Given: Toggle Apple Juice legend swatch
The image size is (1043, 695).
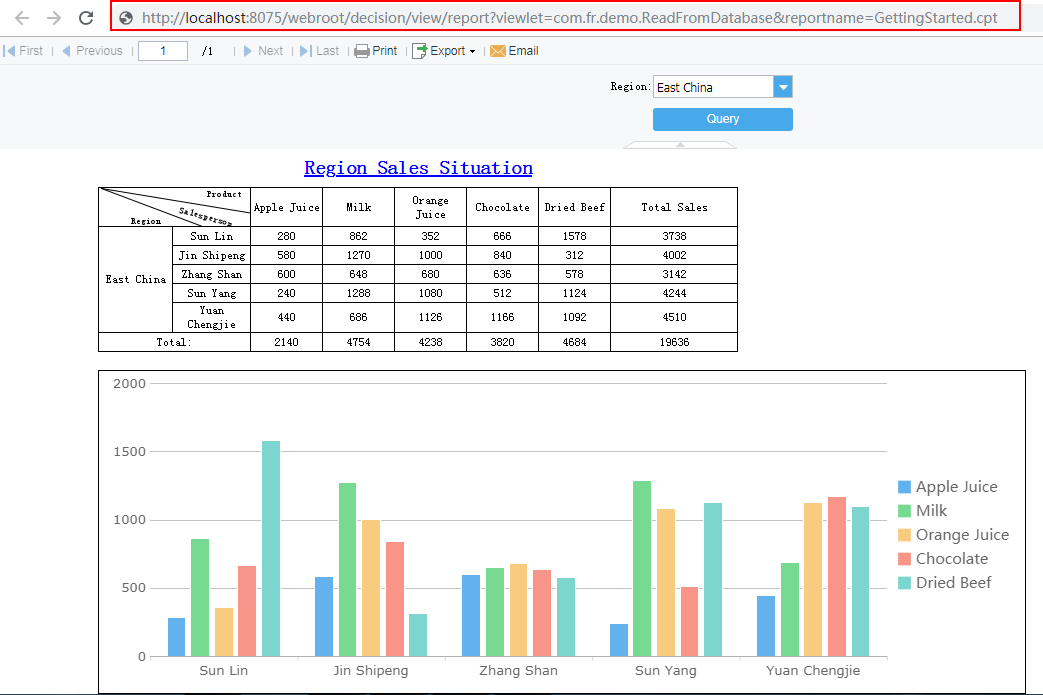Looking at the screenshot, I should click(x=904, y=487).
